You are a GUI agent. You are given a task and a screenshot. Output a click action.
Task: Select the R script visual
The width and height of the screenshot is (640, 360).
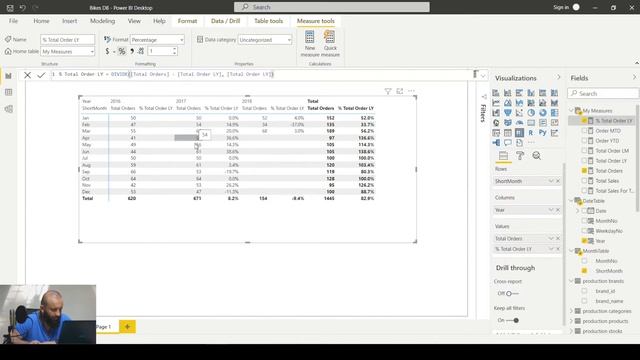(x=531, y=133)
